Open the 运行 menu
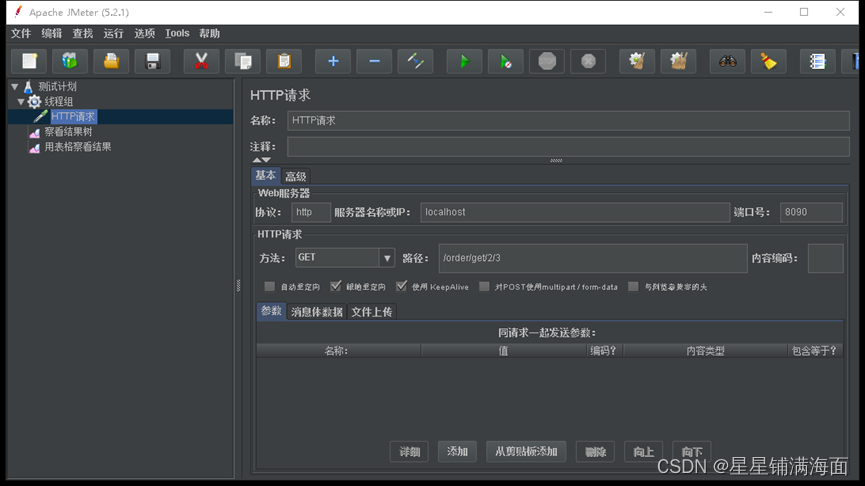865x486 pixels. click(x=114, y=34)
